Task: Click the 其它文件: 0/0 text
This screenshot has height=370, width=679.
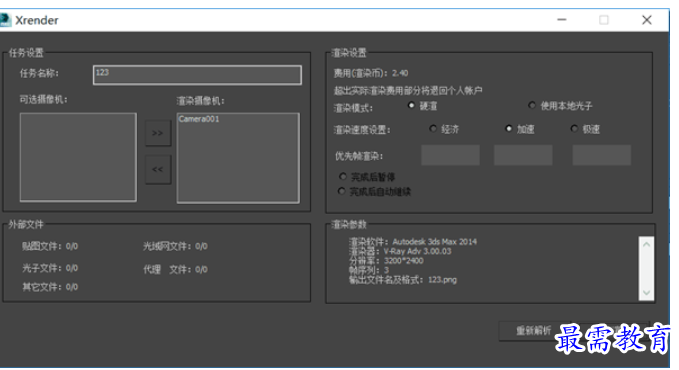Action: pos(50,287)
